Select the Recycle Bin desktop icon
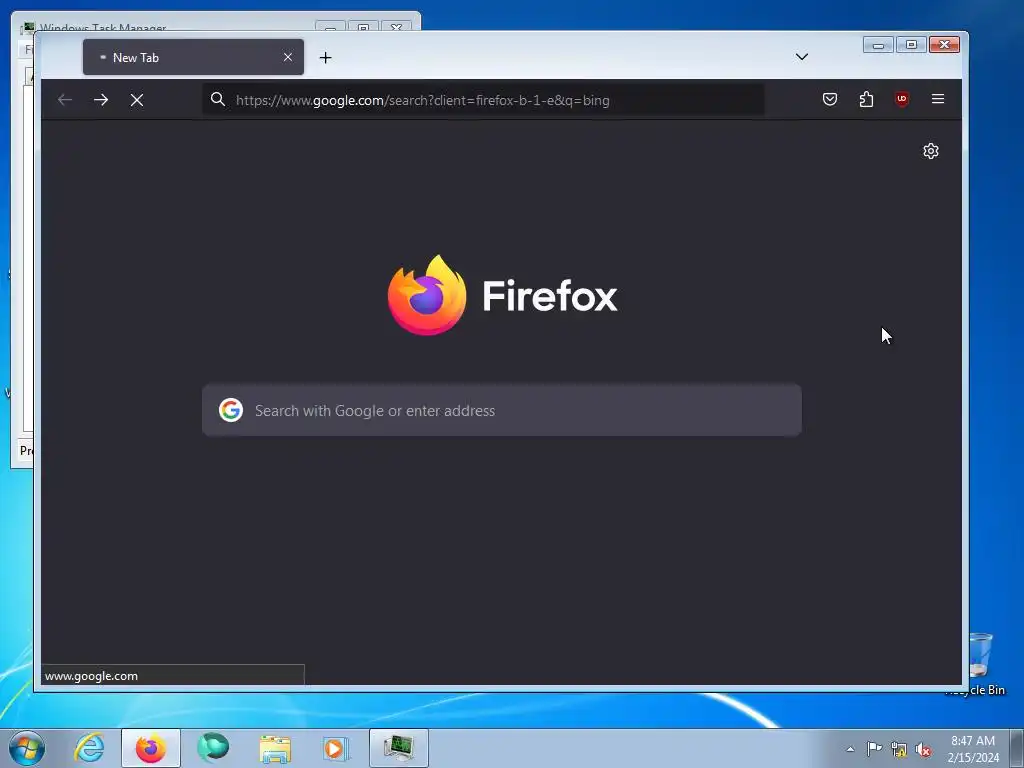The image size is (1024, 768). pos(980,664)
